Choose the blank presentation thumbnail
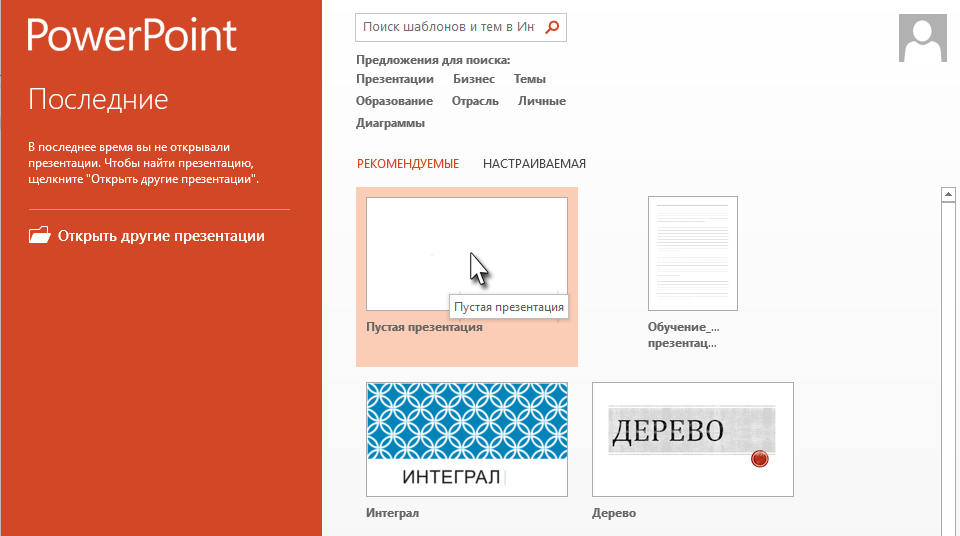The height and width of the screenshot is (536, 960). pos(467,254)
